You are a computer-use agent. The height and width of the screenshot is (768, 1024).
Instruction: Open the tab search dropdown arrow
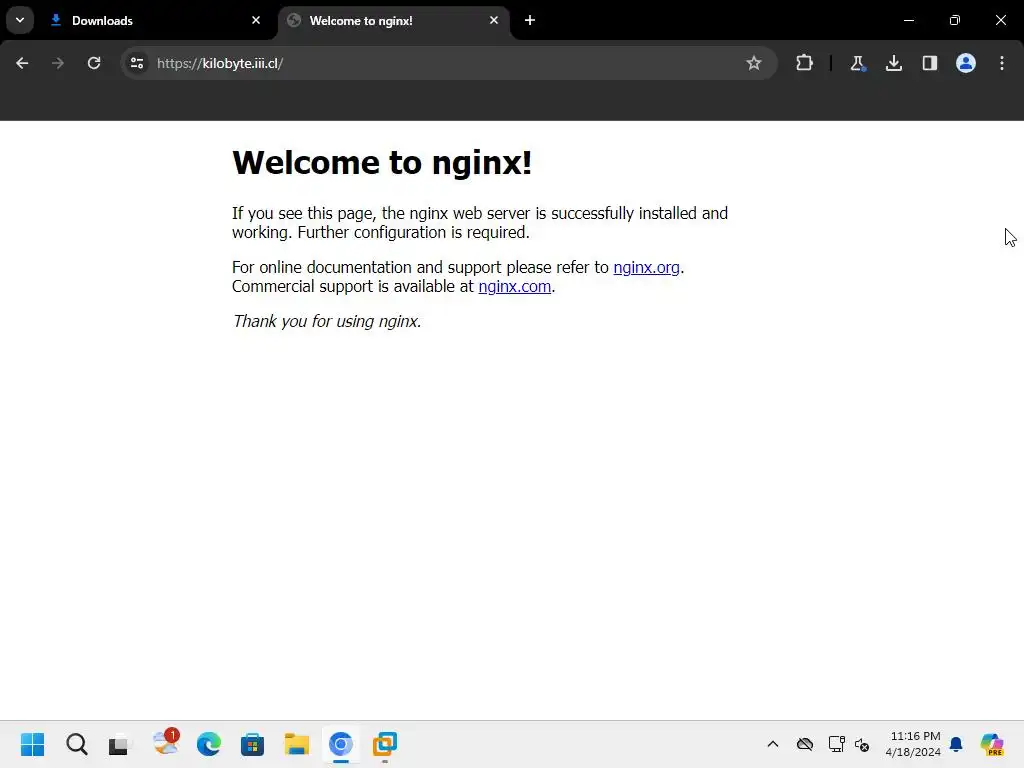[x=20, y=20]
